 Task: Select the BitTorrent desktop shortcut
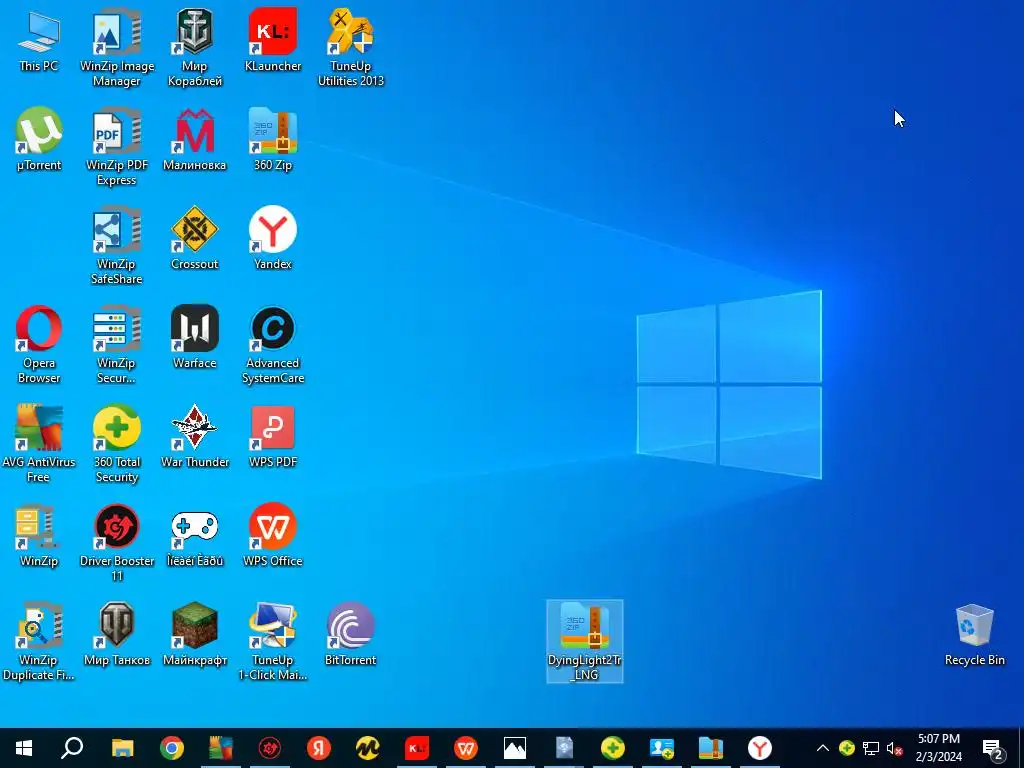[351, 635]
